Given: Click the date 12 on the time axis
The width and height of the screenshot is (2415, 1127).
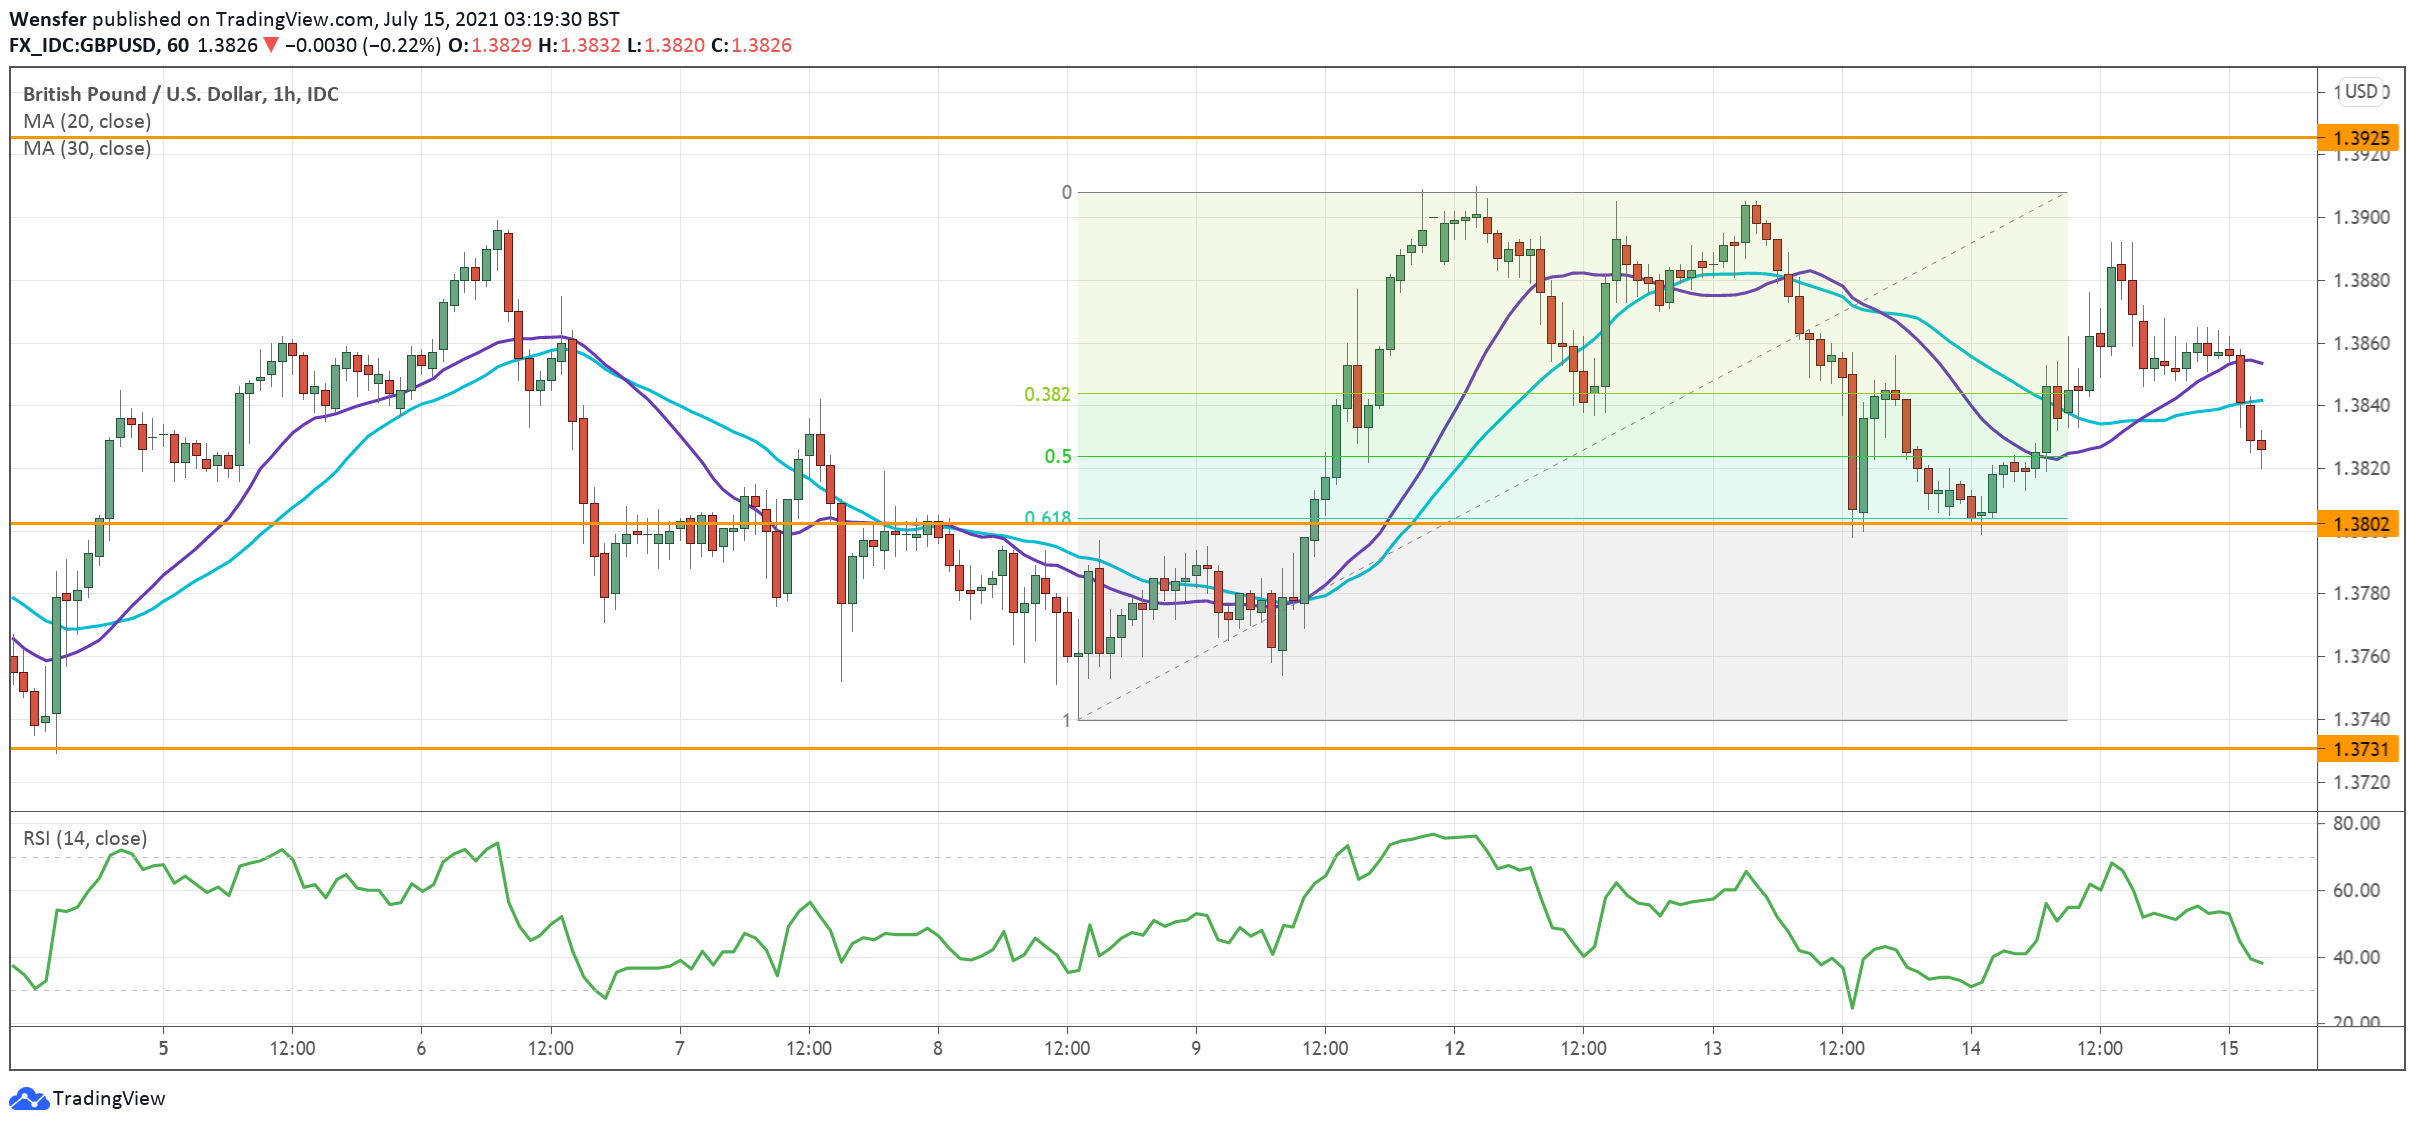Looking at the screenshot, I should tap(1454, 1048).
